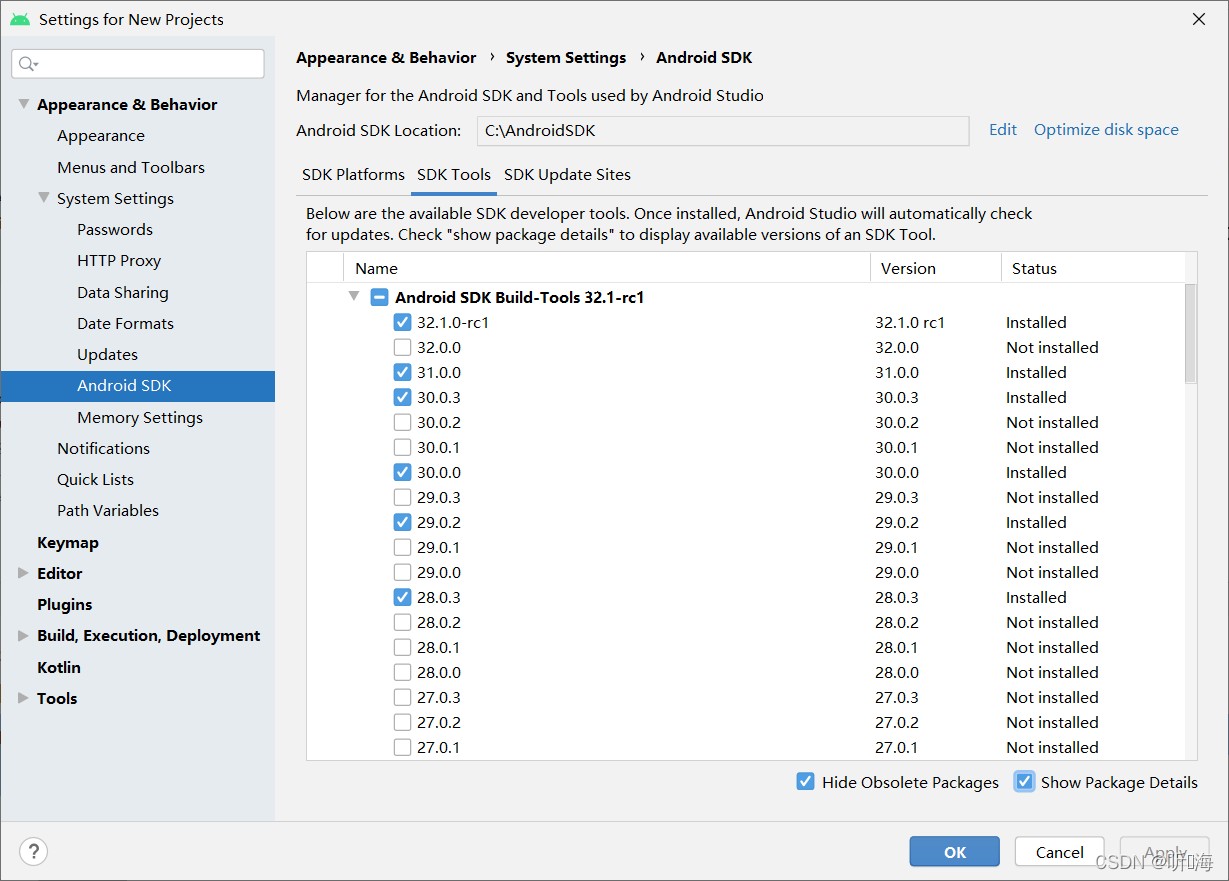Expand the Tools section arrow
This screenshot has height=881, width=1229.
(24, 698)
